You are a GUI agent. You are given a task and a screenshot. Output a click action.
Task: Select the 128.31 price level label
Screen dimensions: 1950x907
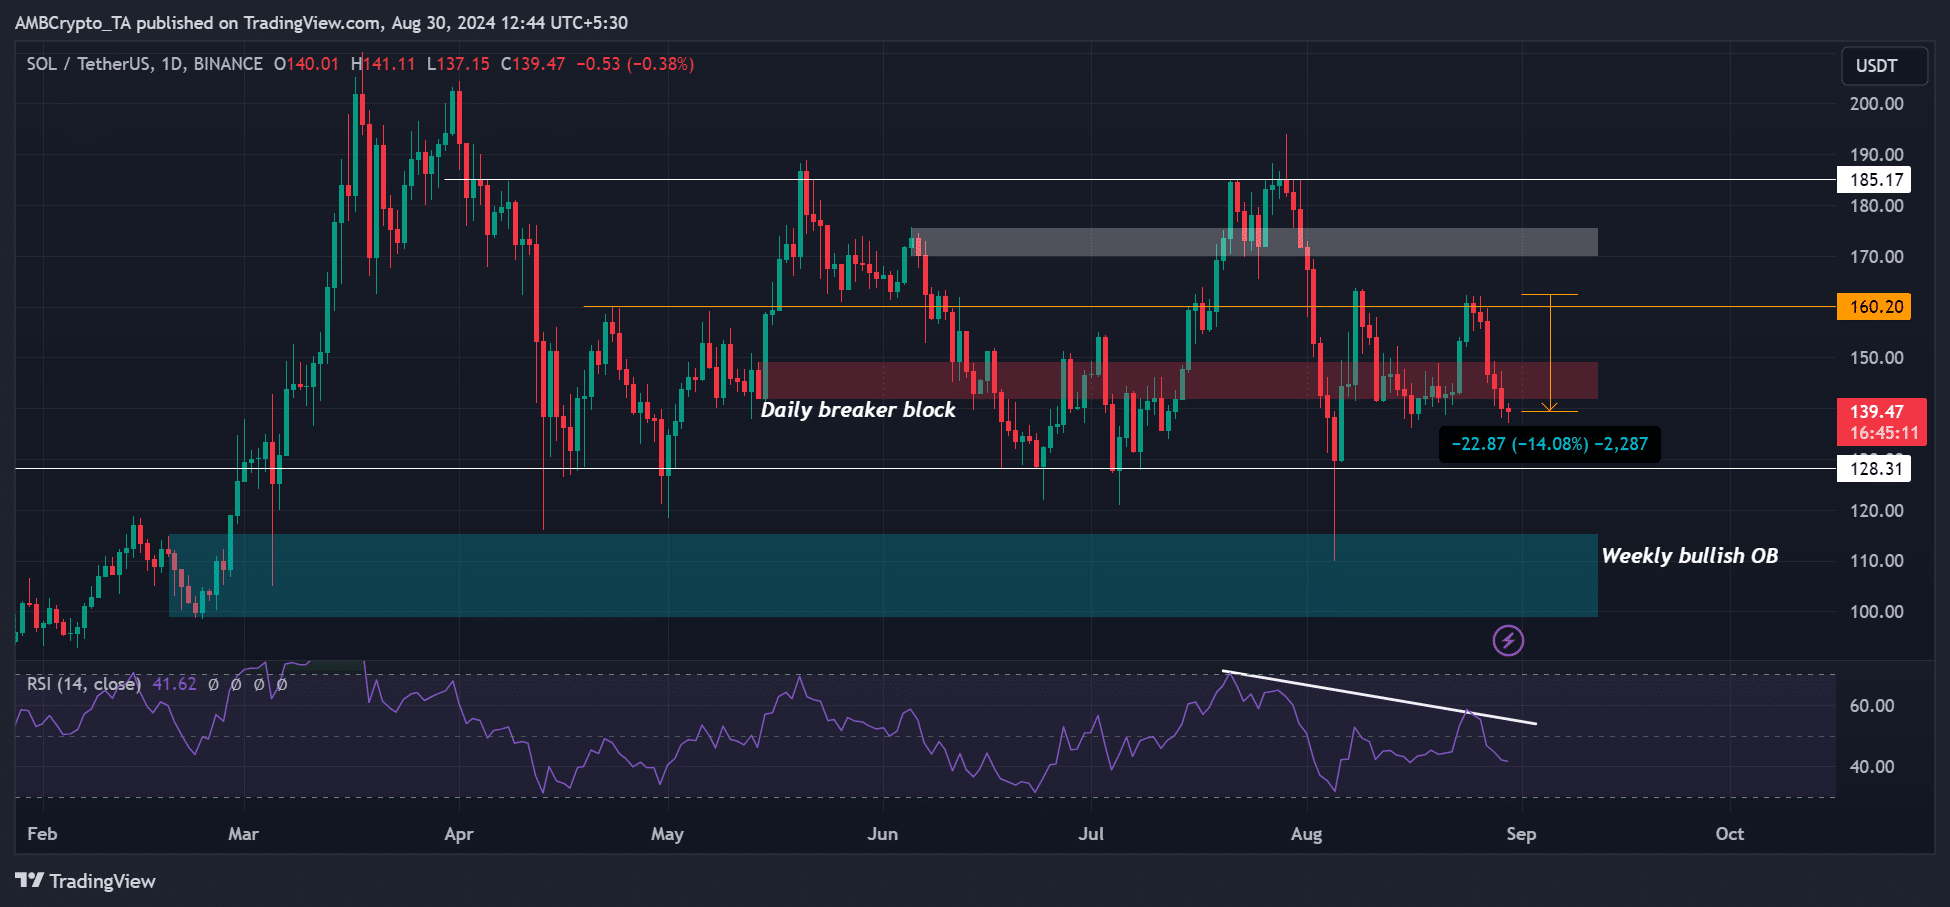(1874, 468)
